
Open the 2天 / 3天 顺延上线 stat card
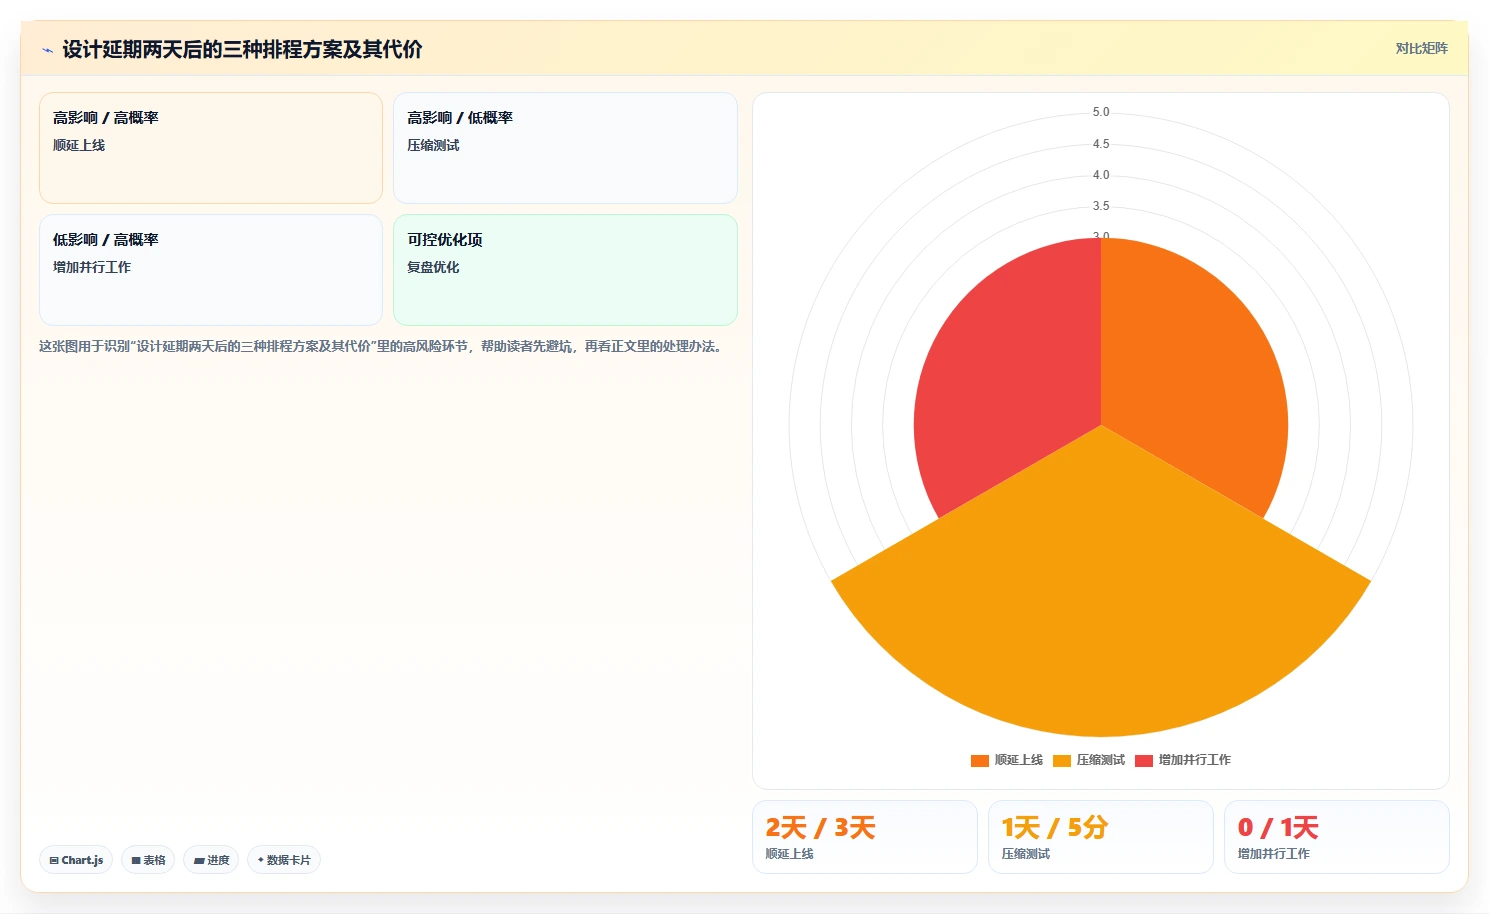click(x=865, y=837)
